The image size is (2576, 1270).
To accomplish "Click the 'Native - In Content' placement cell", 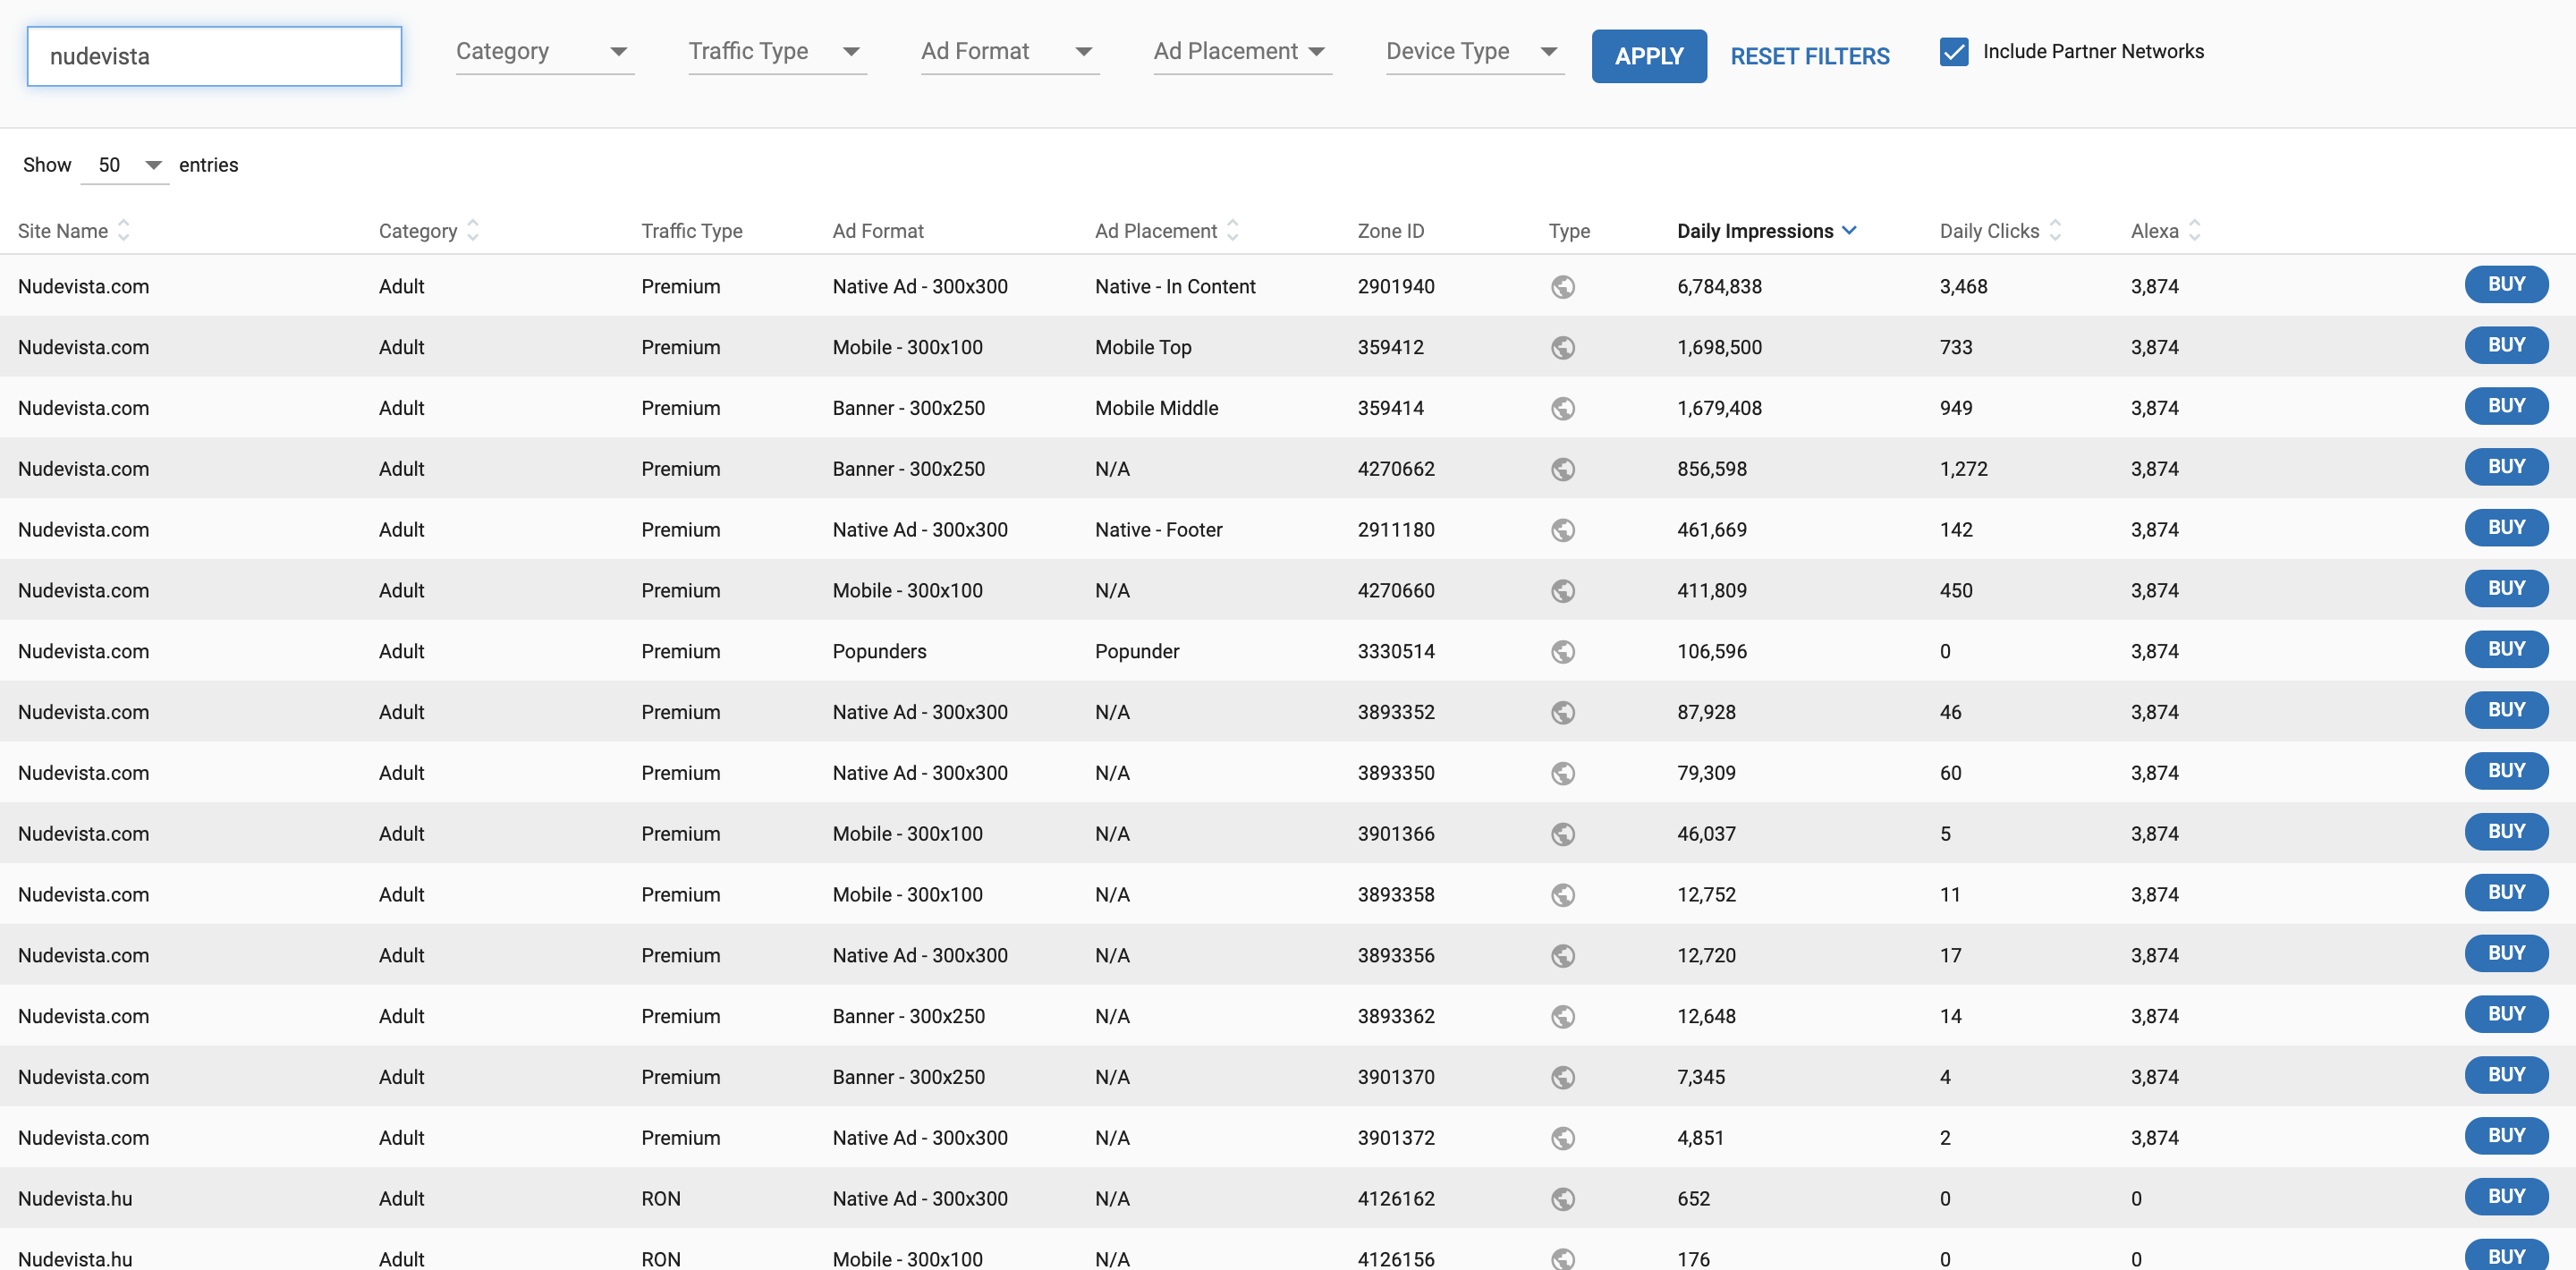I will click(1175, 287).
